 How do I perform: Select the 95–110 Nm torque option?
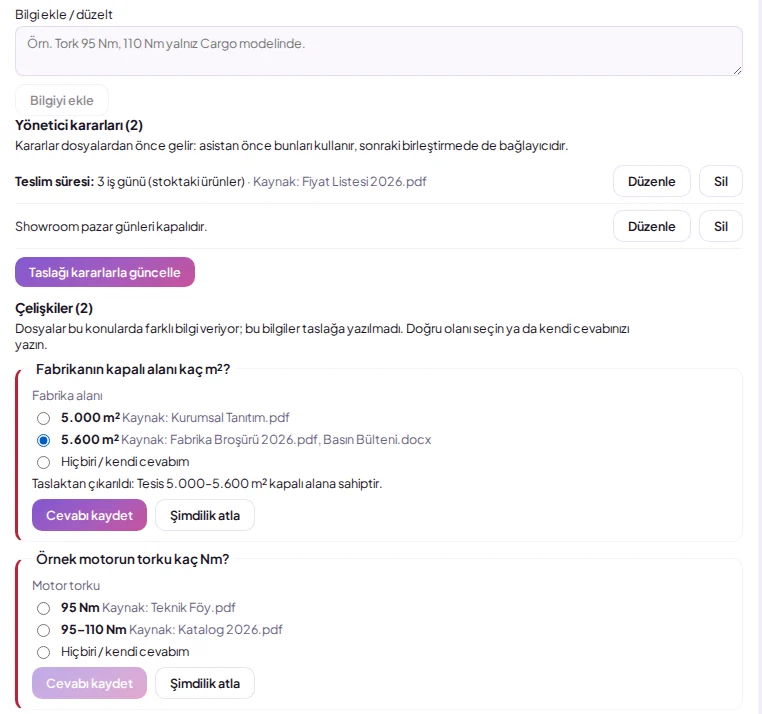pos(43,630)
